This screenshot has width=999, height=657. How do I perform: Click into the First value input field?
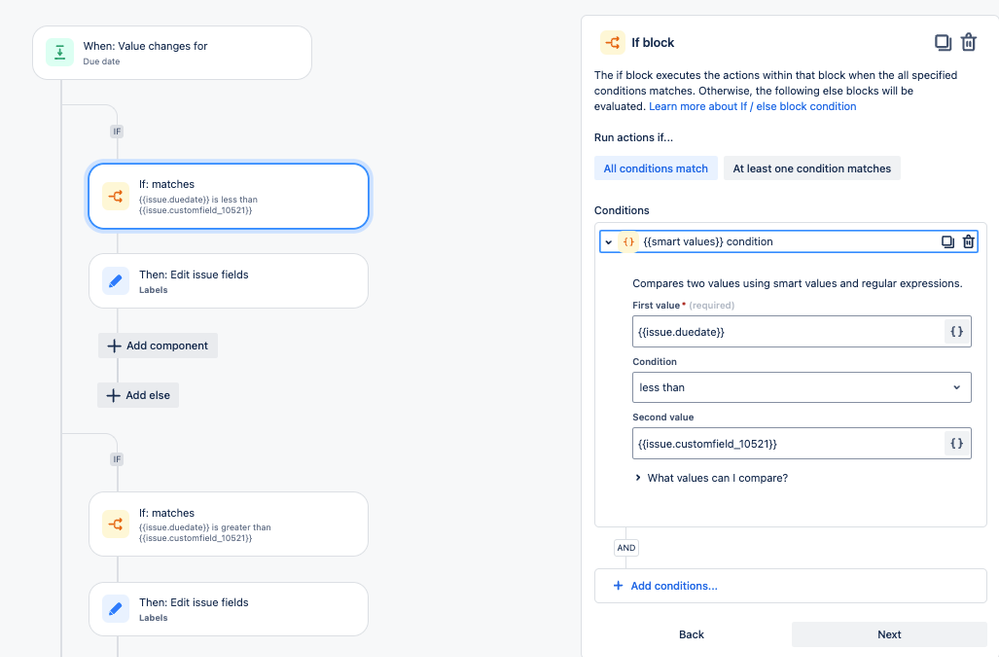(788, 331)
